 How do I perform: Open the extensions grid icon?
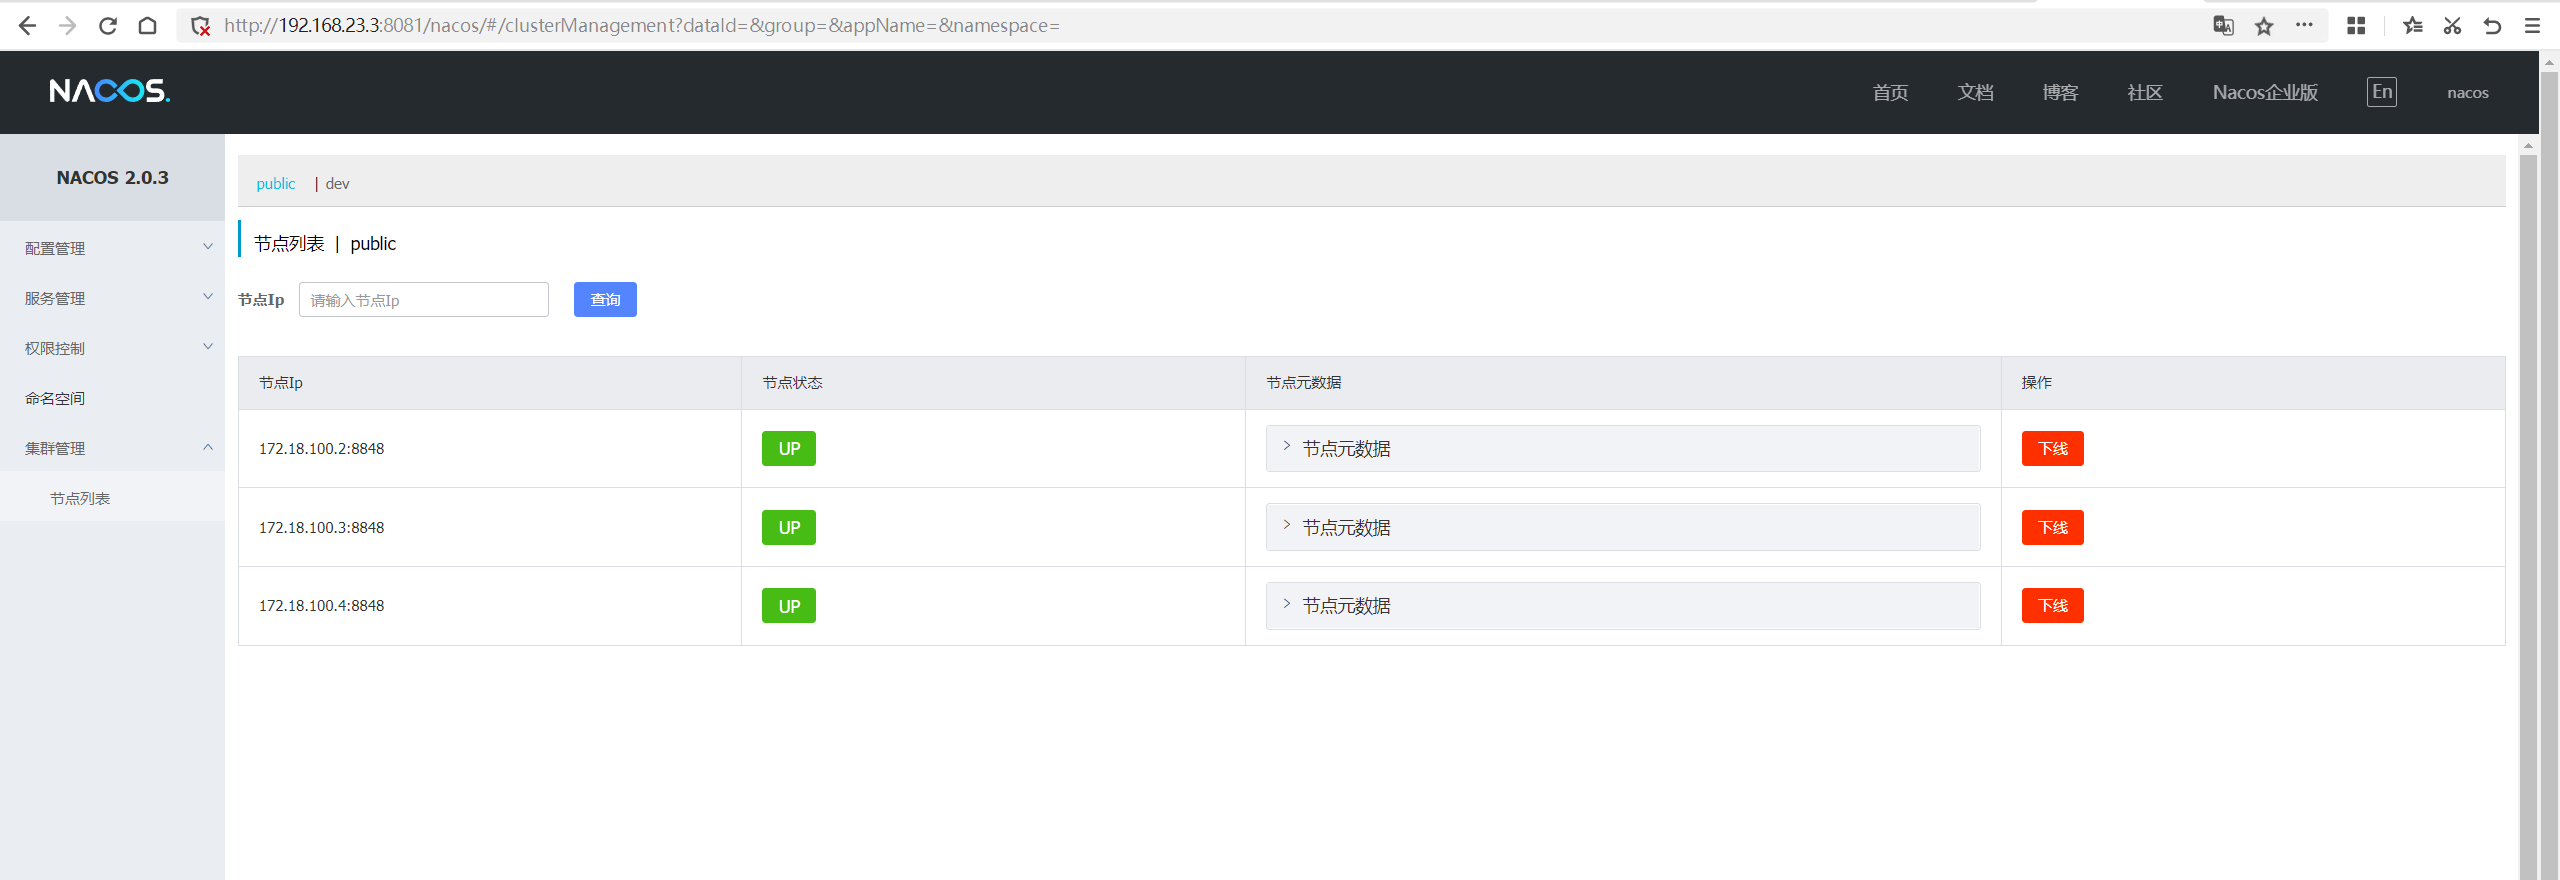click(2356, 26)
